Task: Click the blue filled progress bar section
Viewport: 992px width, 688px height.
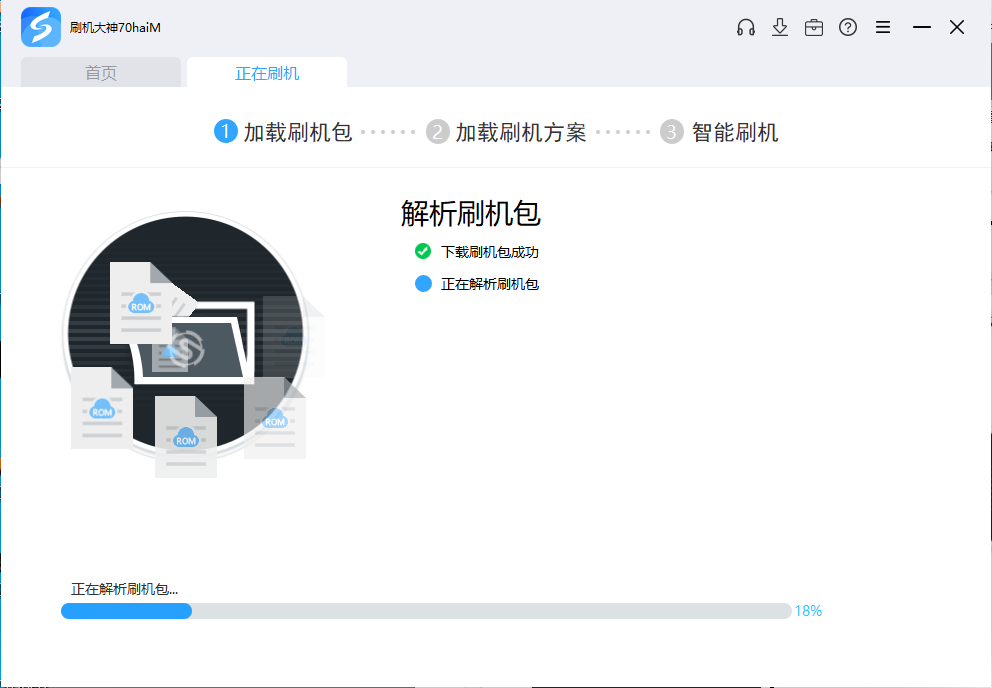Action: [x=126, y=611]
